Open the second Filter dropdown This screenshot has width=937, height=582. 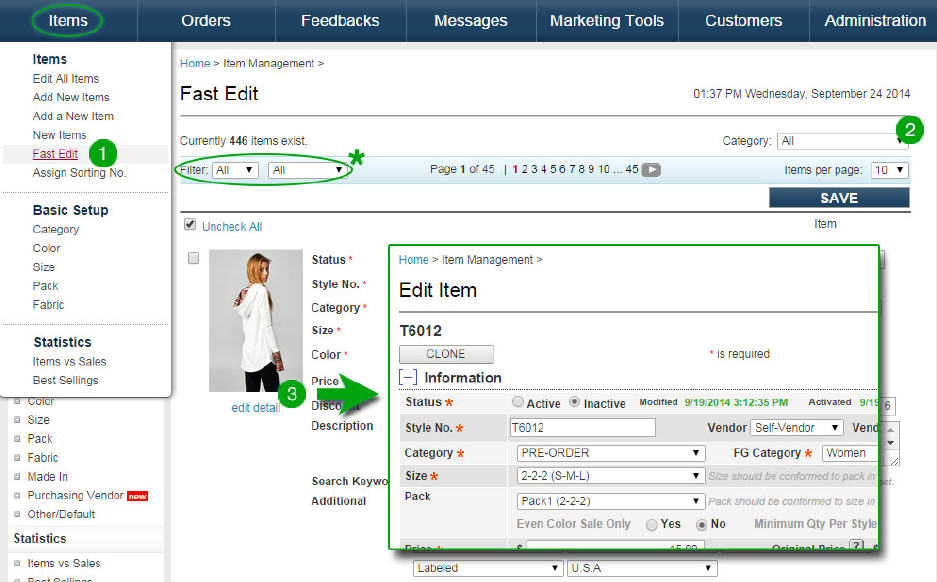[308, 170]
